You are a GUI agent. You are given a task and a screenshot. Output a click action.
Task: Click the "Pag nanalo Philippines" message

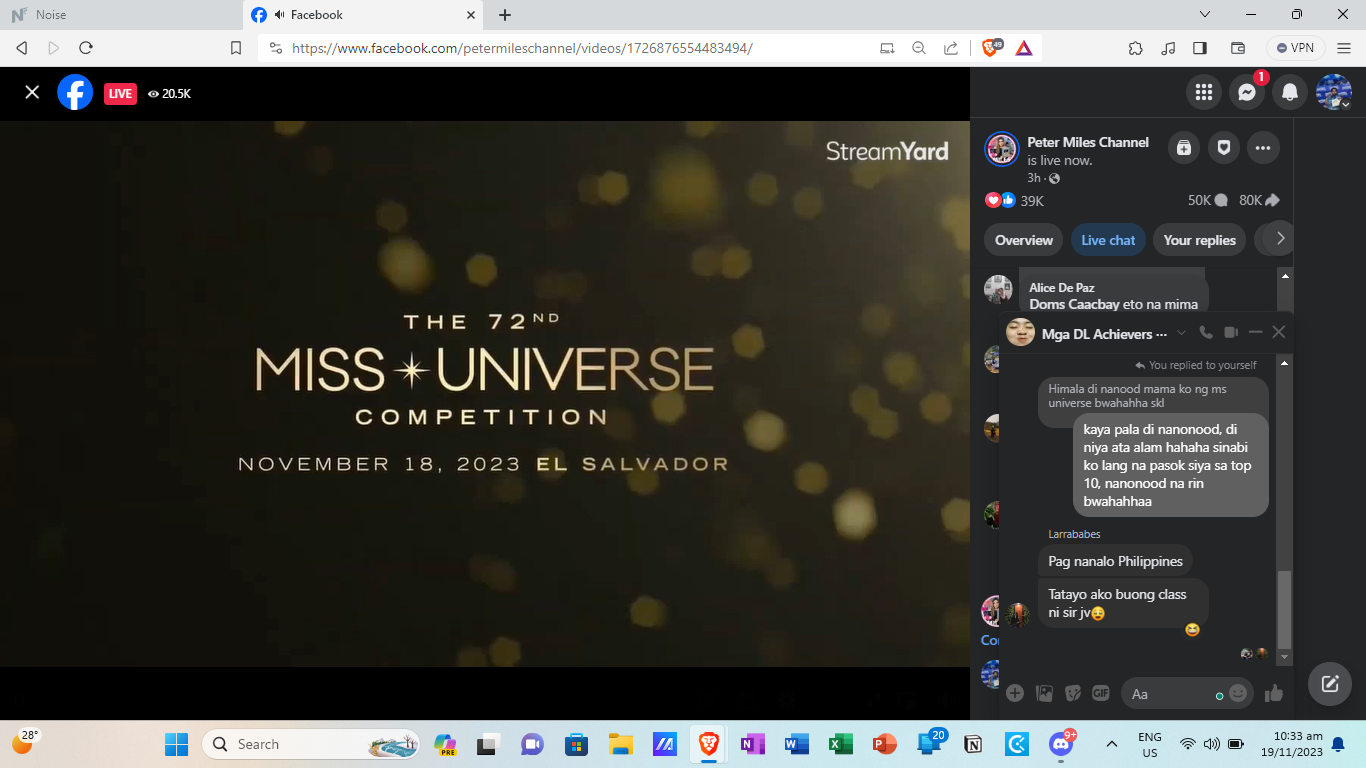(1115, 561)
